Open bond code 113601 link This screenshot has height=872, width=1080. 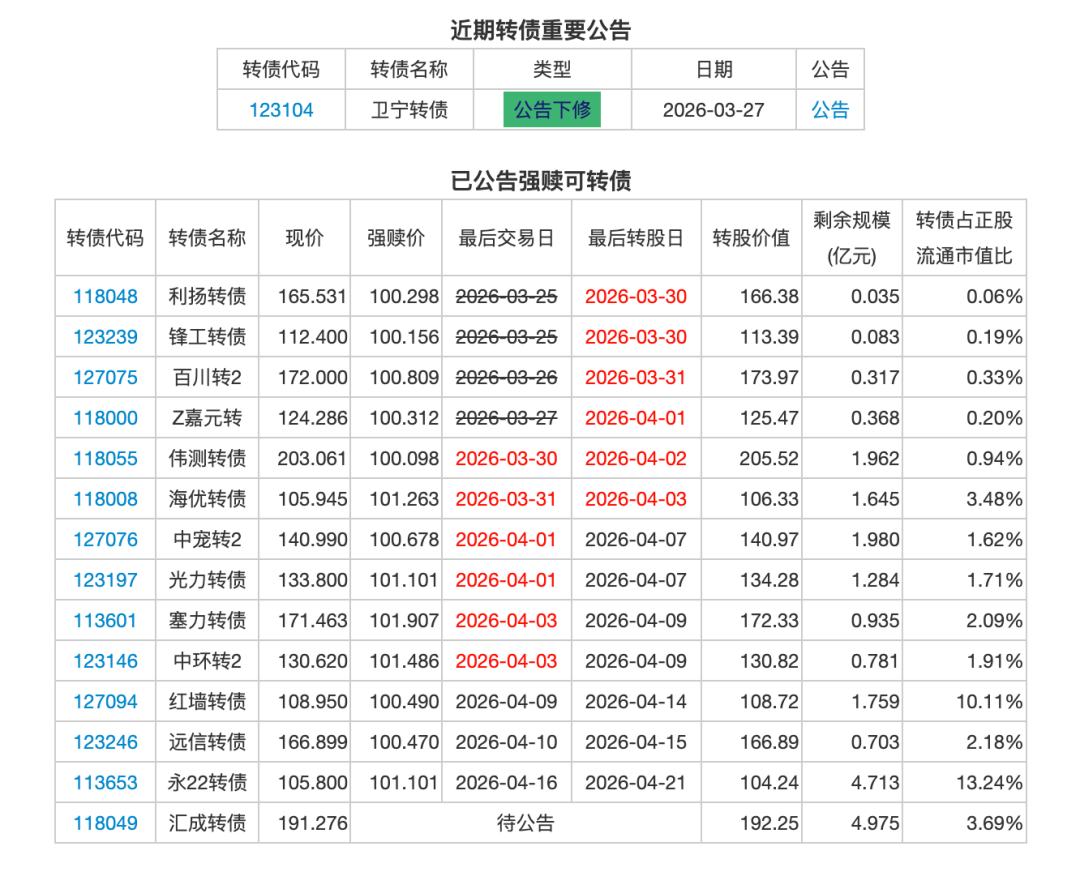105,621
